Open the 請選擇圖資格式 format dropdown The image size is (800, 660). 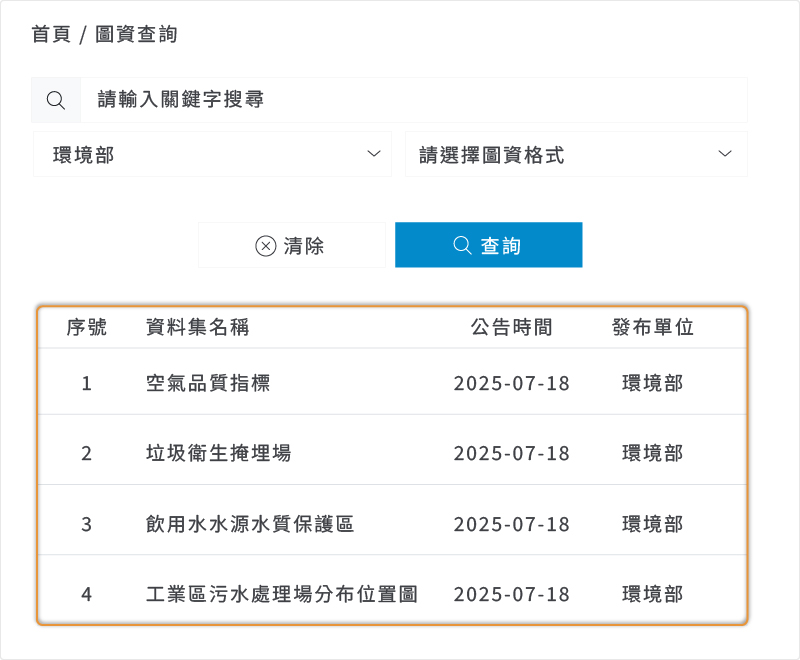(577, 154)
